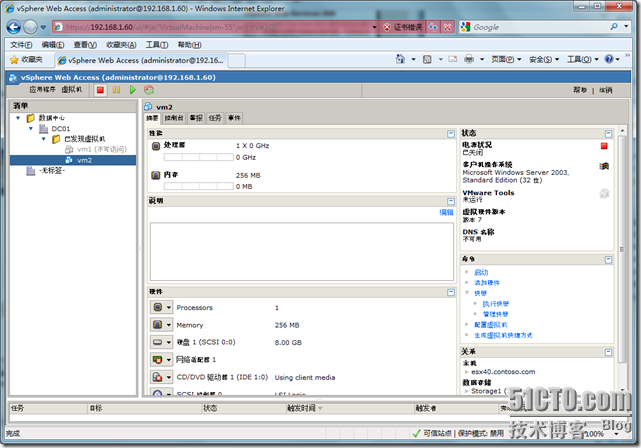Screen dimensions: 641x448
Task: Collapse the performance panel with its minimize box
Action: 451,134
